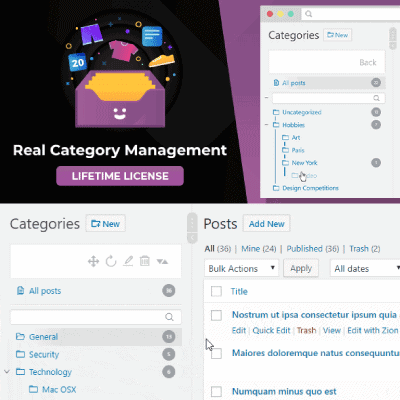Viewport: 400px width, 400px height.
Task: Click the category search field in preview window
Action: (329, 98)
